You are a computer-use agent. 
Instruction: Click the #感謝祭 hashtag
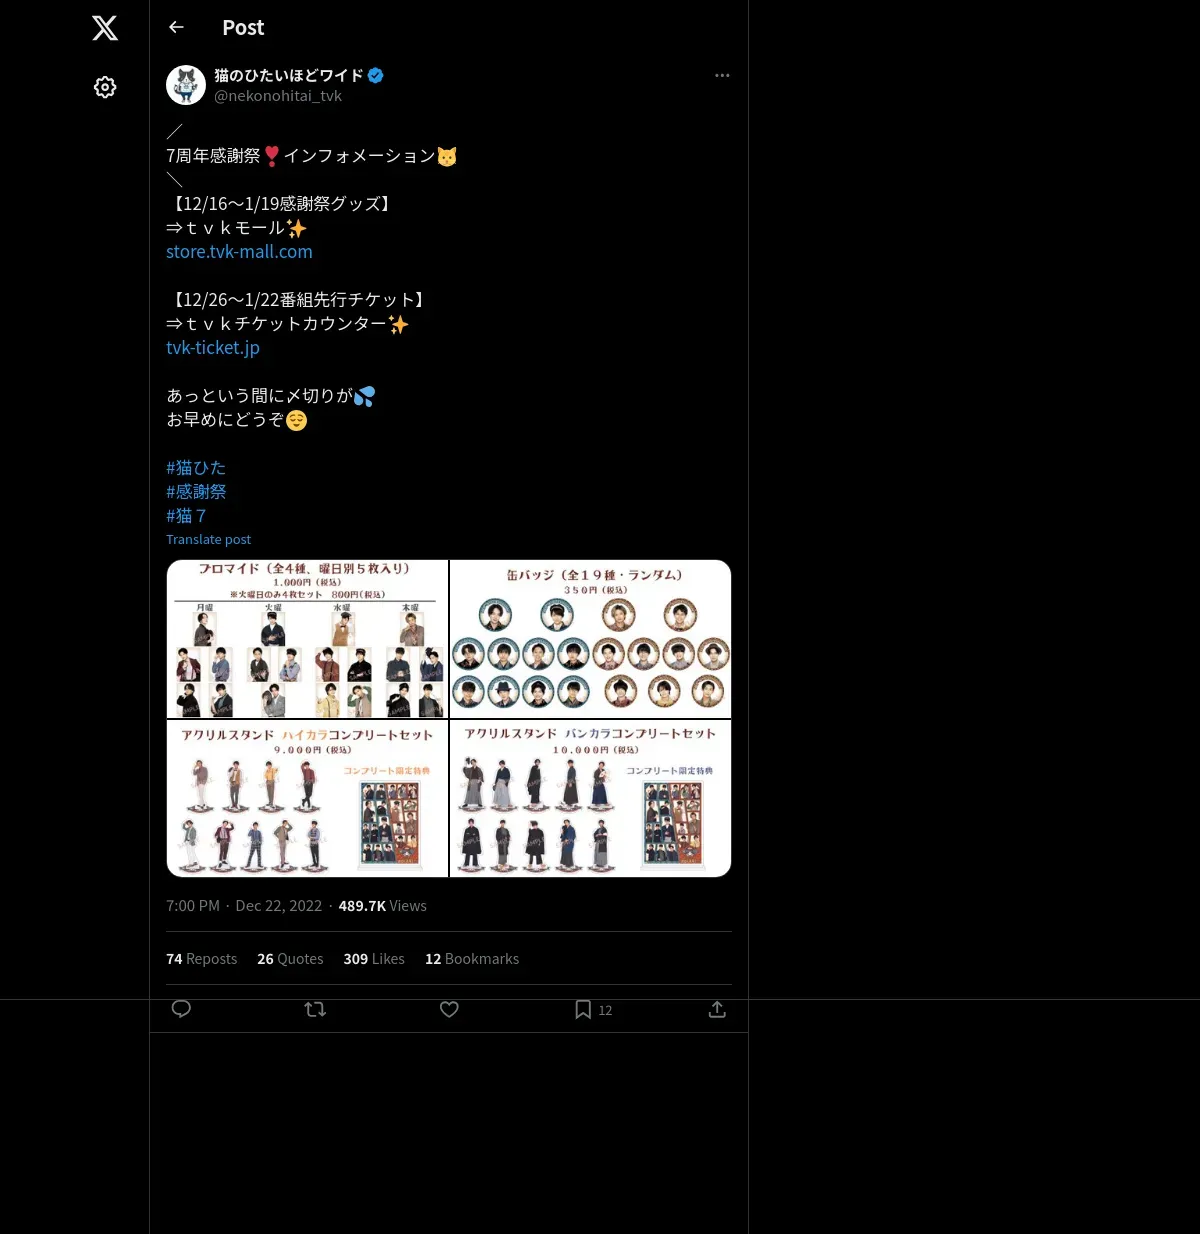[196, 492]
